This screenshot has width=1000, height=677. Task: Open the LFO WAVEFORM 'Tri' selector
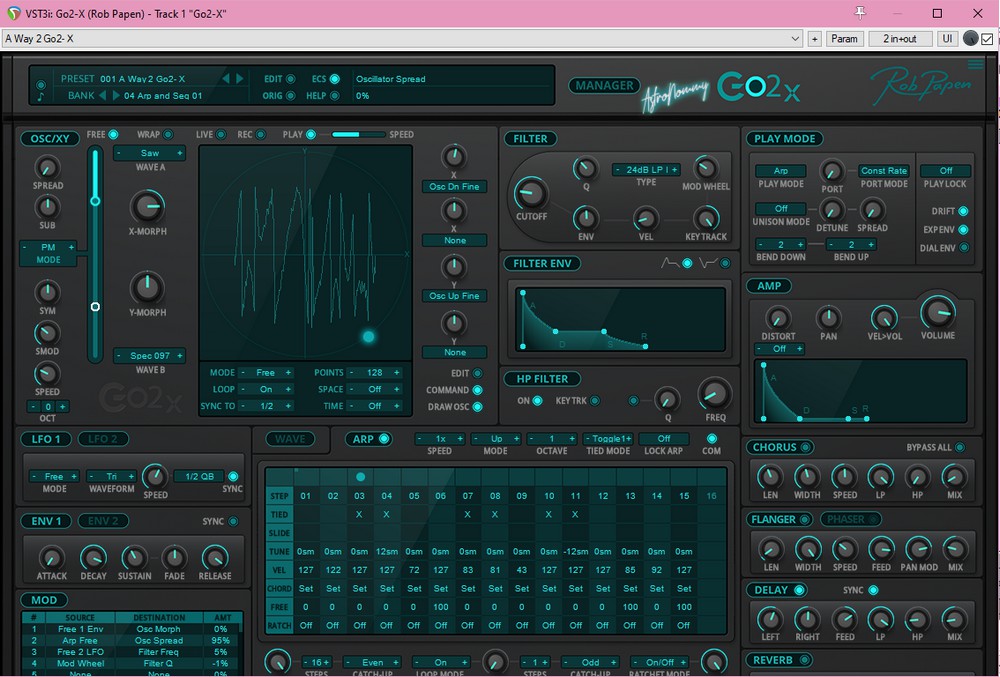point(112,476)
